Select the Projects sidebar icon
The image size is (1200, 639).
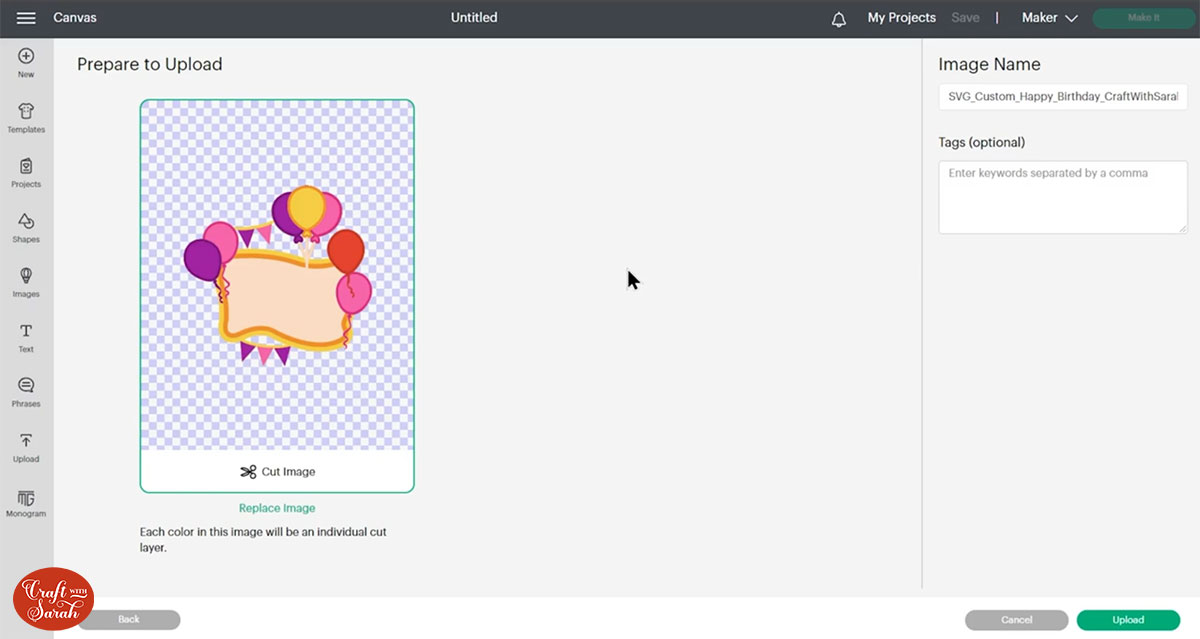[26, 170]
